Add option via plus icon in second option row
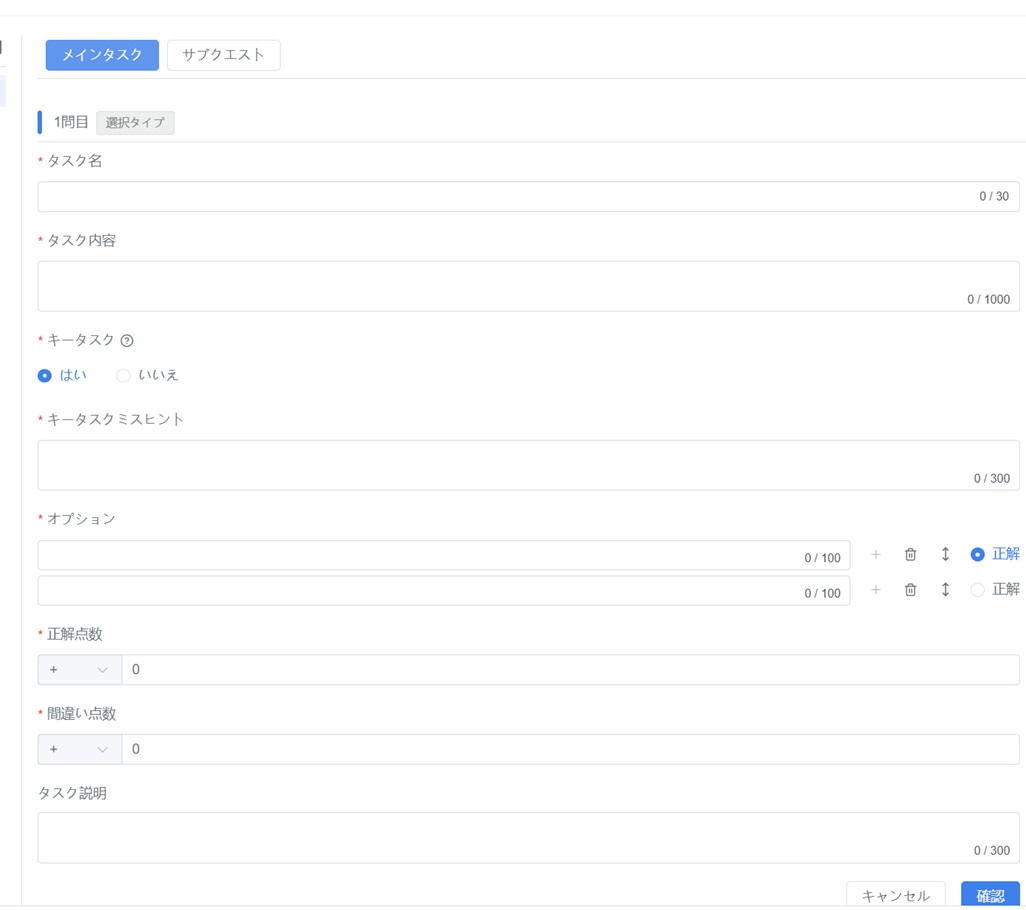The height and width of the screenshot is (910, 1026). (876, 590)
